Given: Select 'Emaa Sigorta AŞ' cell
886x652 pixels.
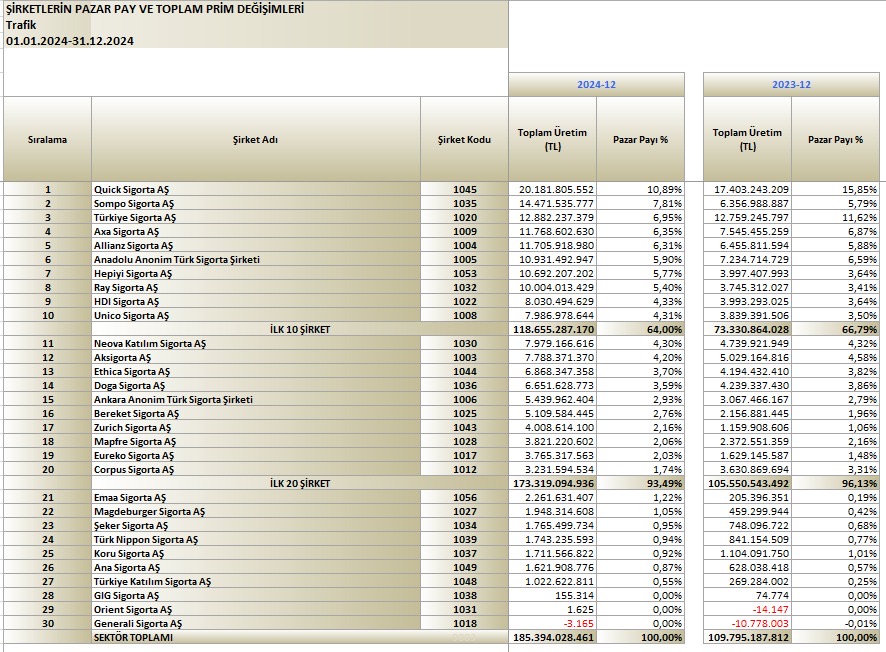Looking at the screenshot, I should (255, 497).
